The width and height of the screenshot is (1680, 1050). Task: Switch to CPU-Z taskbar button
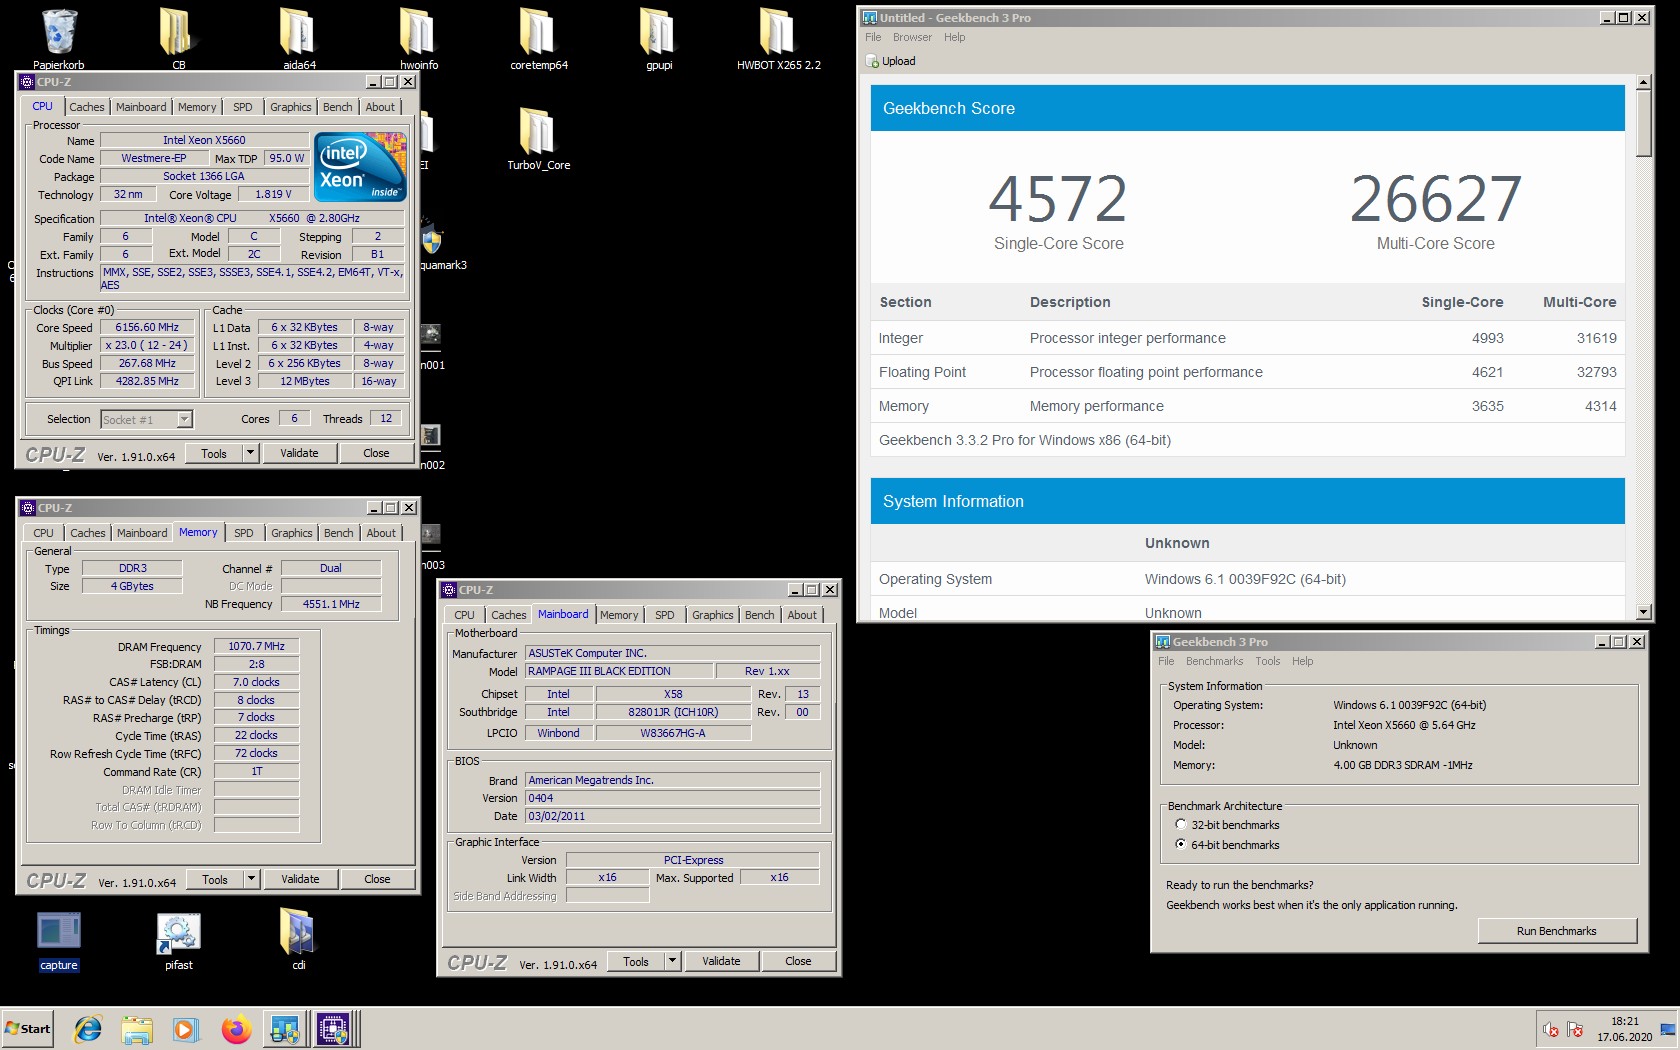point(334,1029)
